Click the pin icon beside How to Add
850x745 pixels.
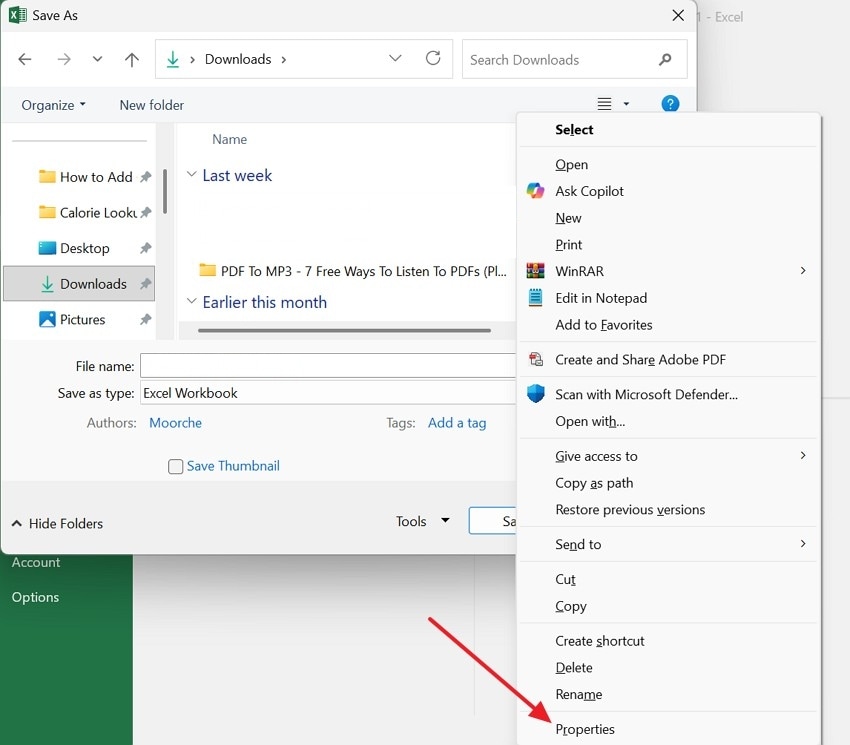[x=145, y=177]
